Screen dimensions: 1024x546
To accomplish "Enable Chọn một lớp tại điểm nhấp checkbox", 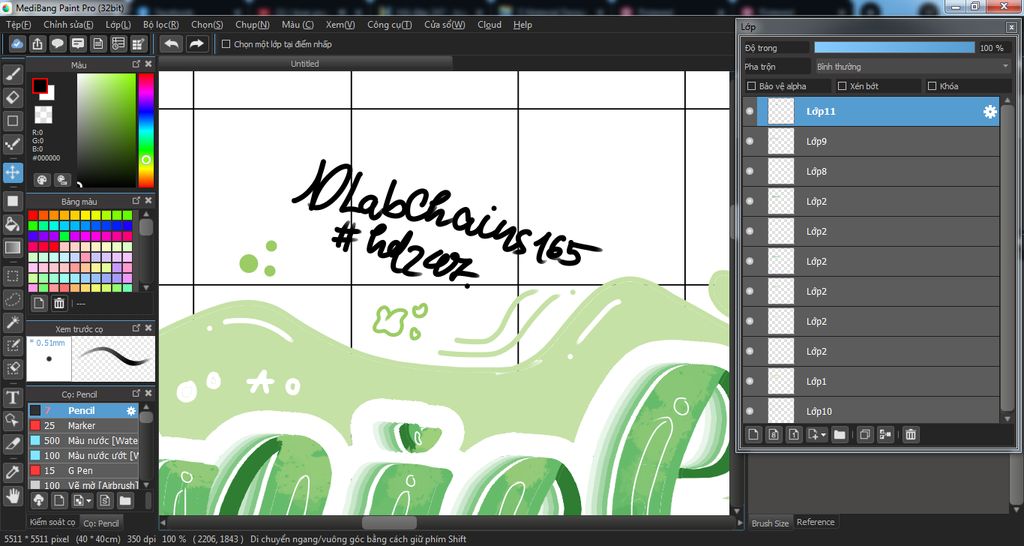I will [x=226, y=44].
